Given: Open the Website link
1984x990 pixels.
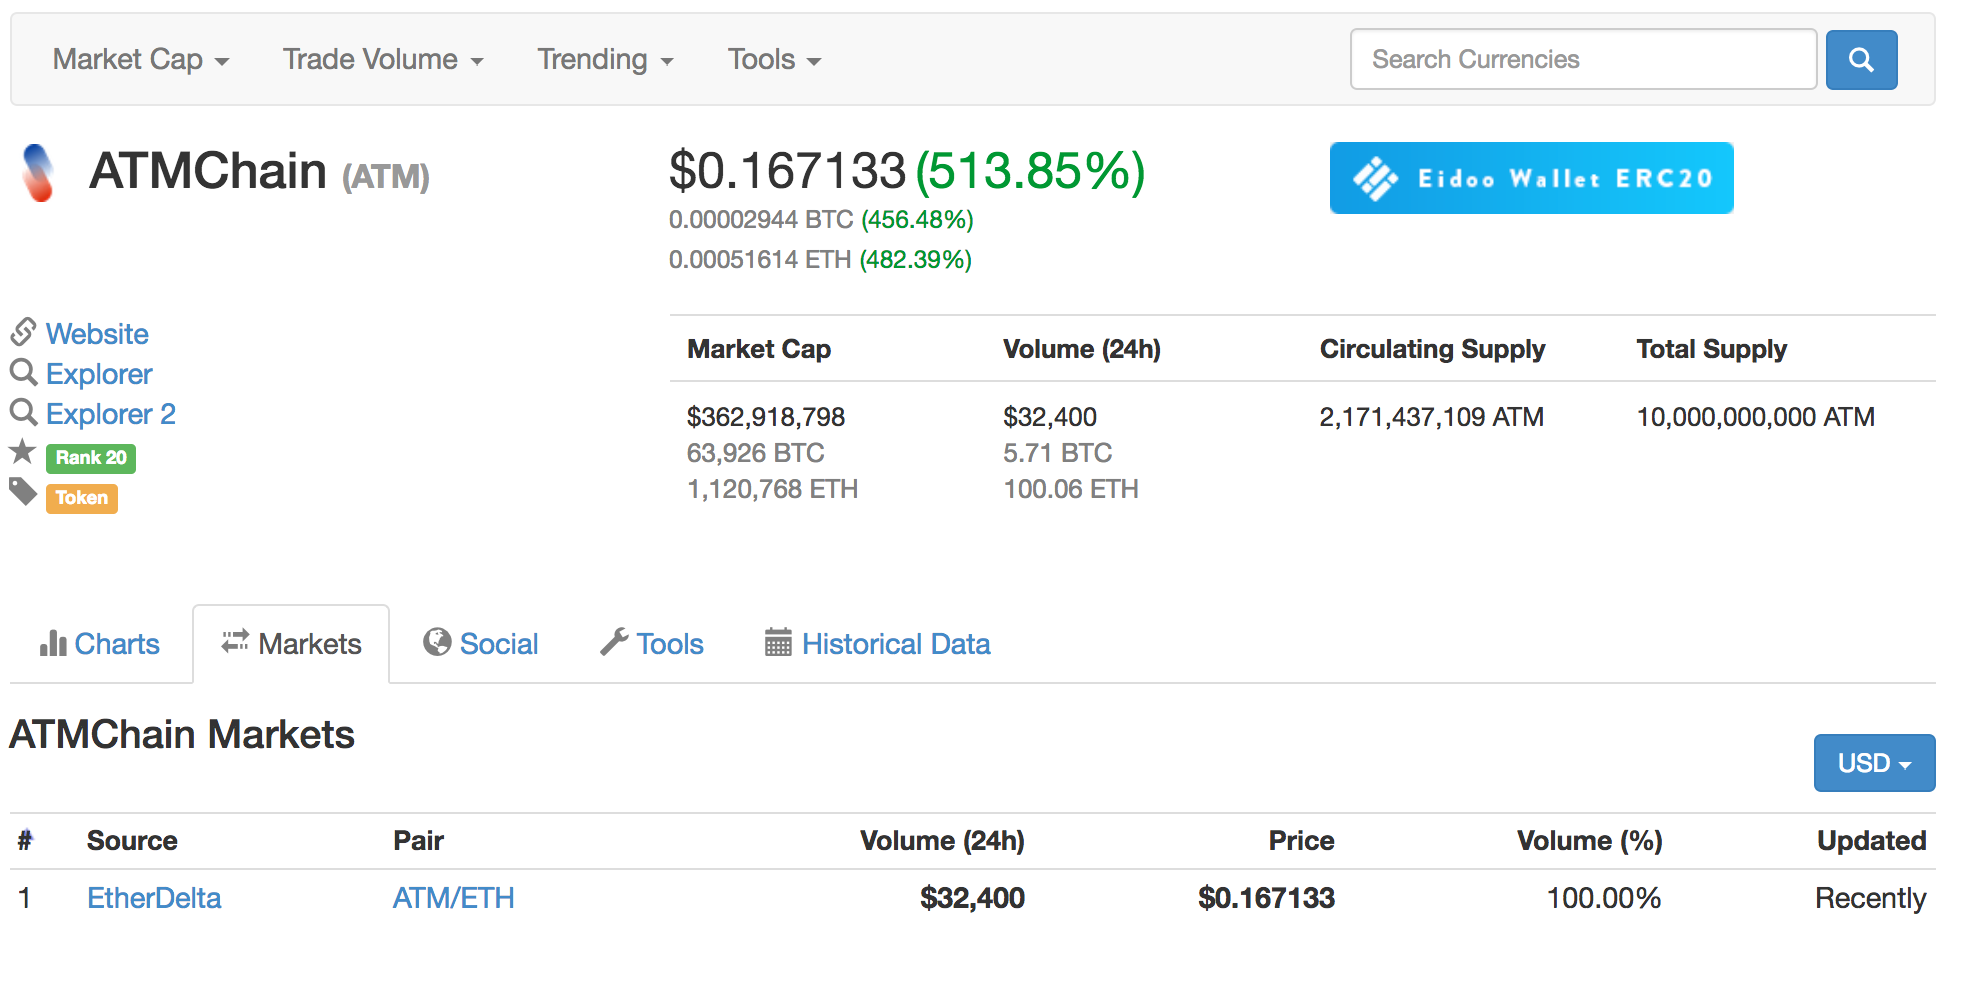Looking at the screenshot, I should (97, 334).
